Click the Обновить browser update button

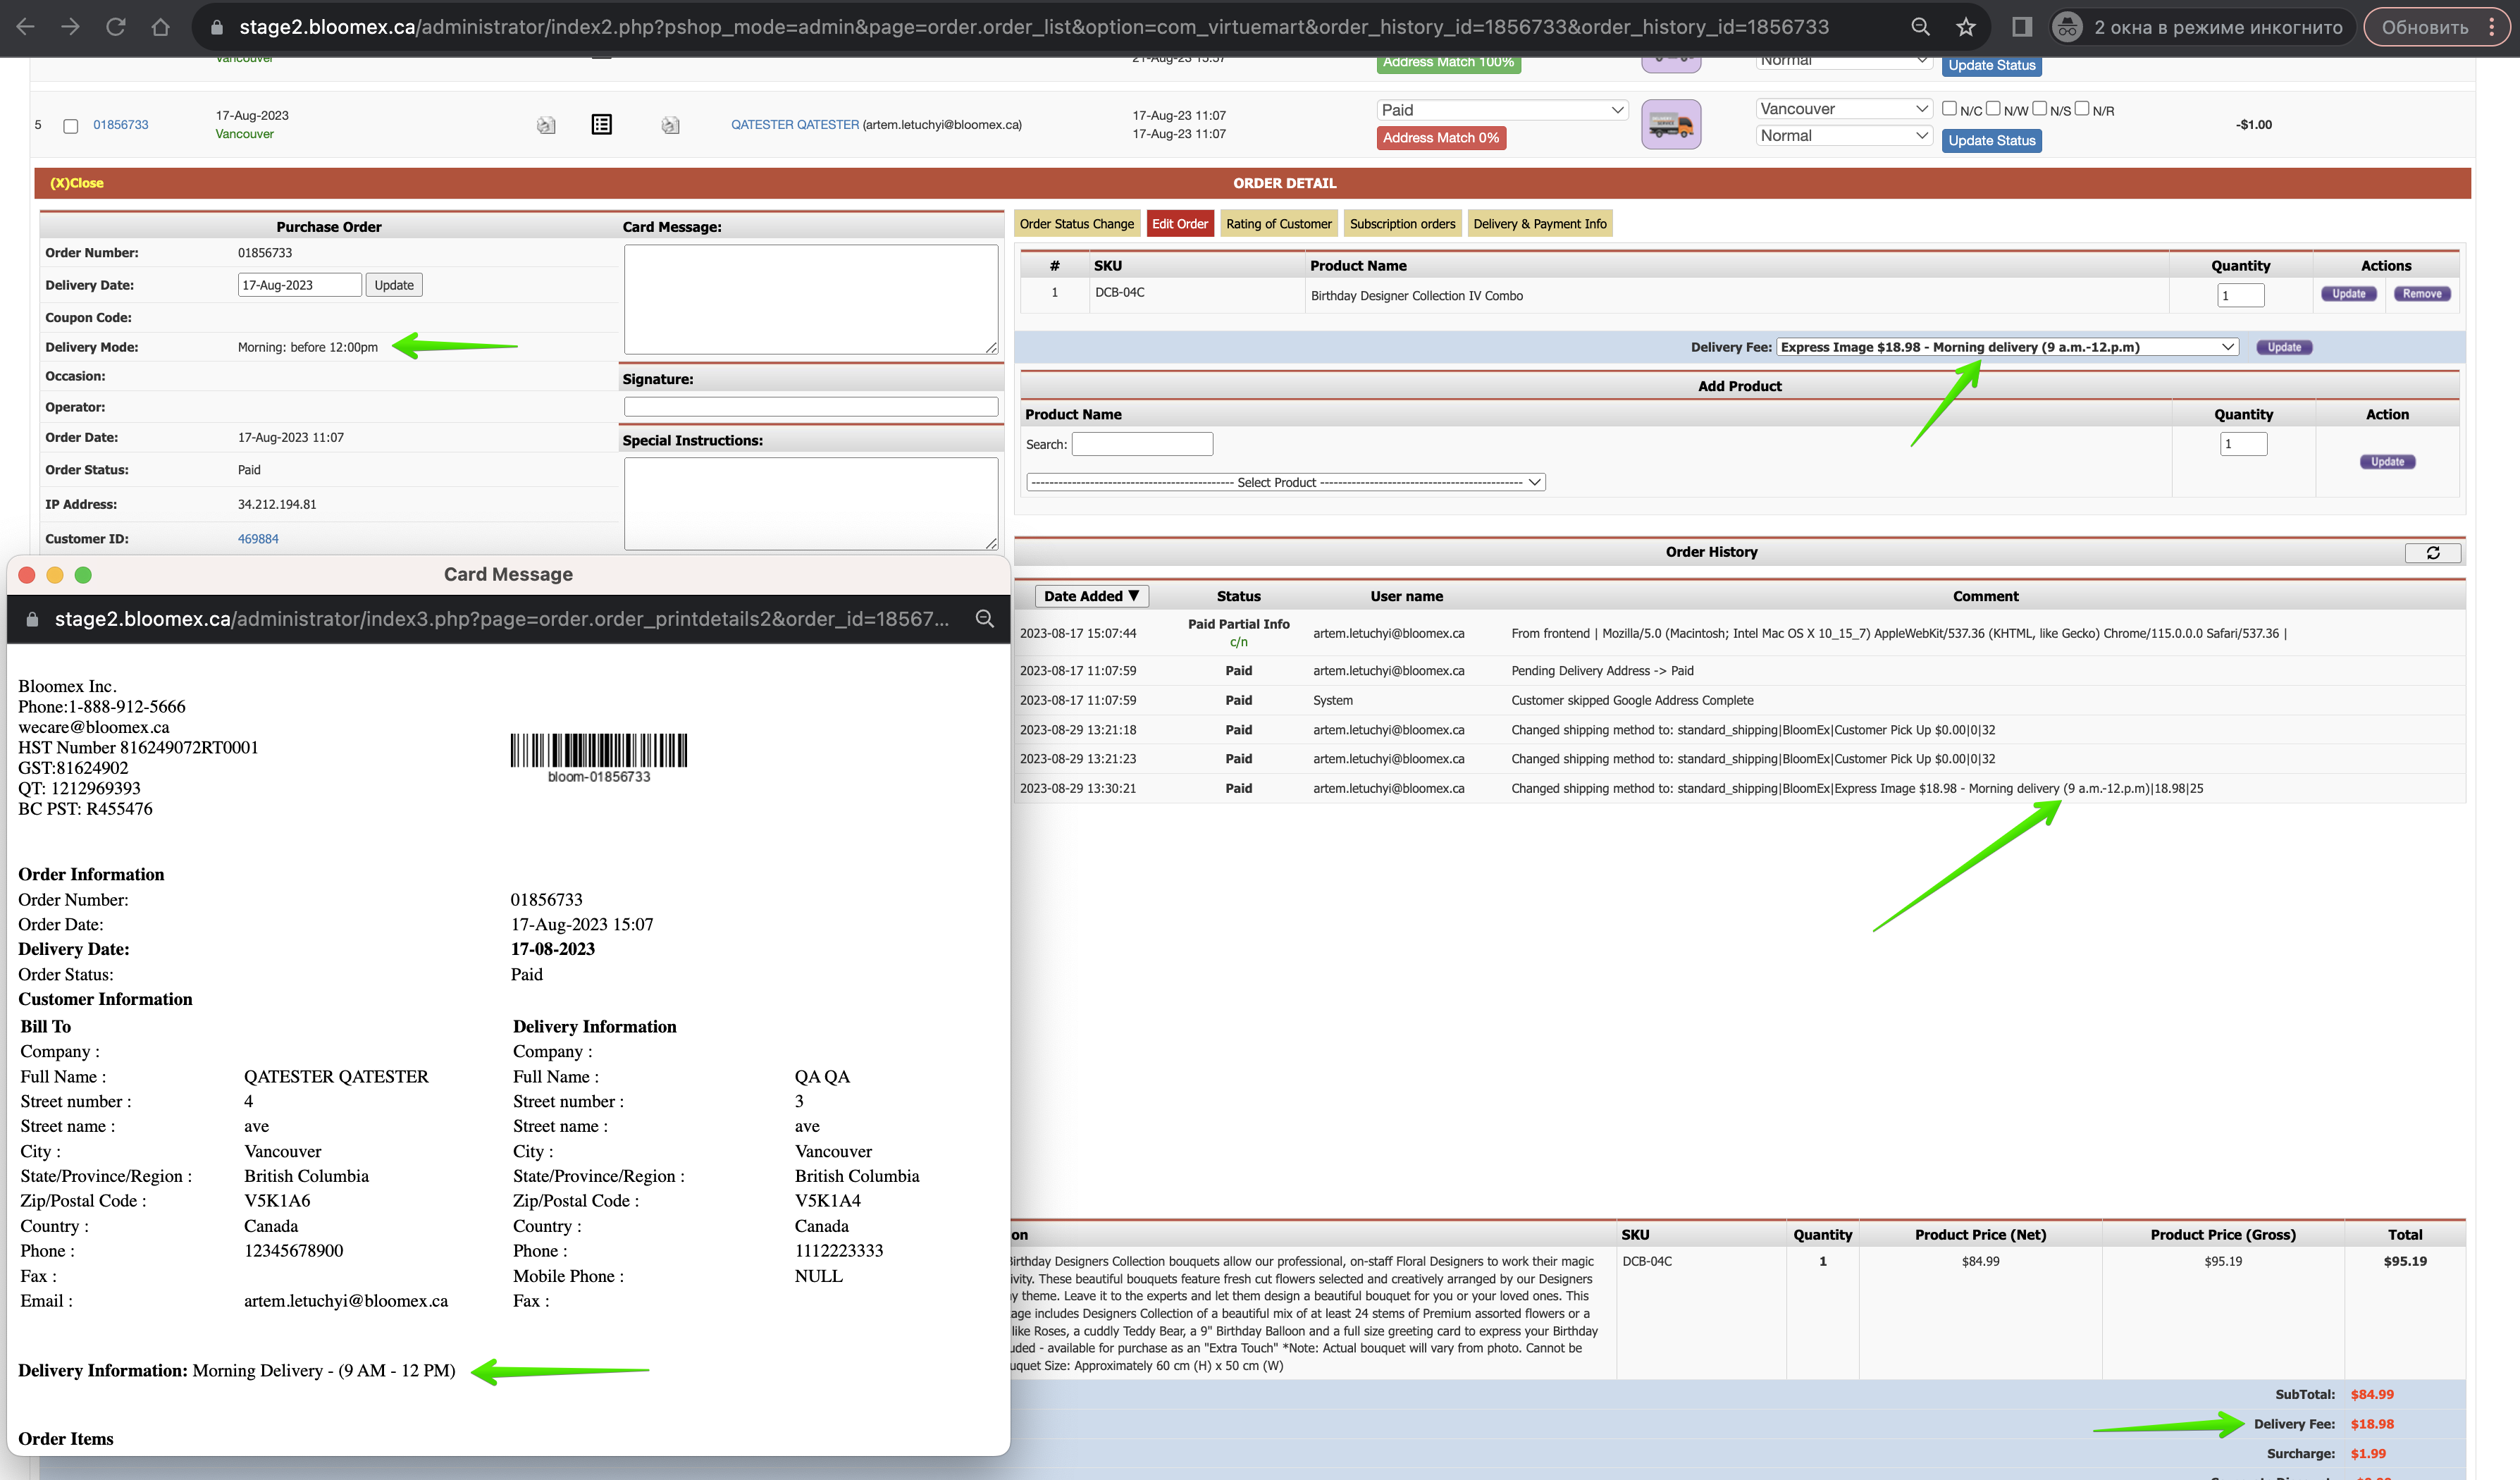2425,27
